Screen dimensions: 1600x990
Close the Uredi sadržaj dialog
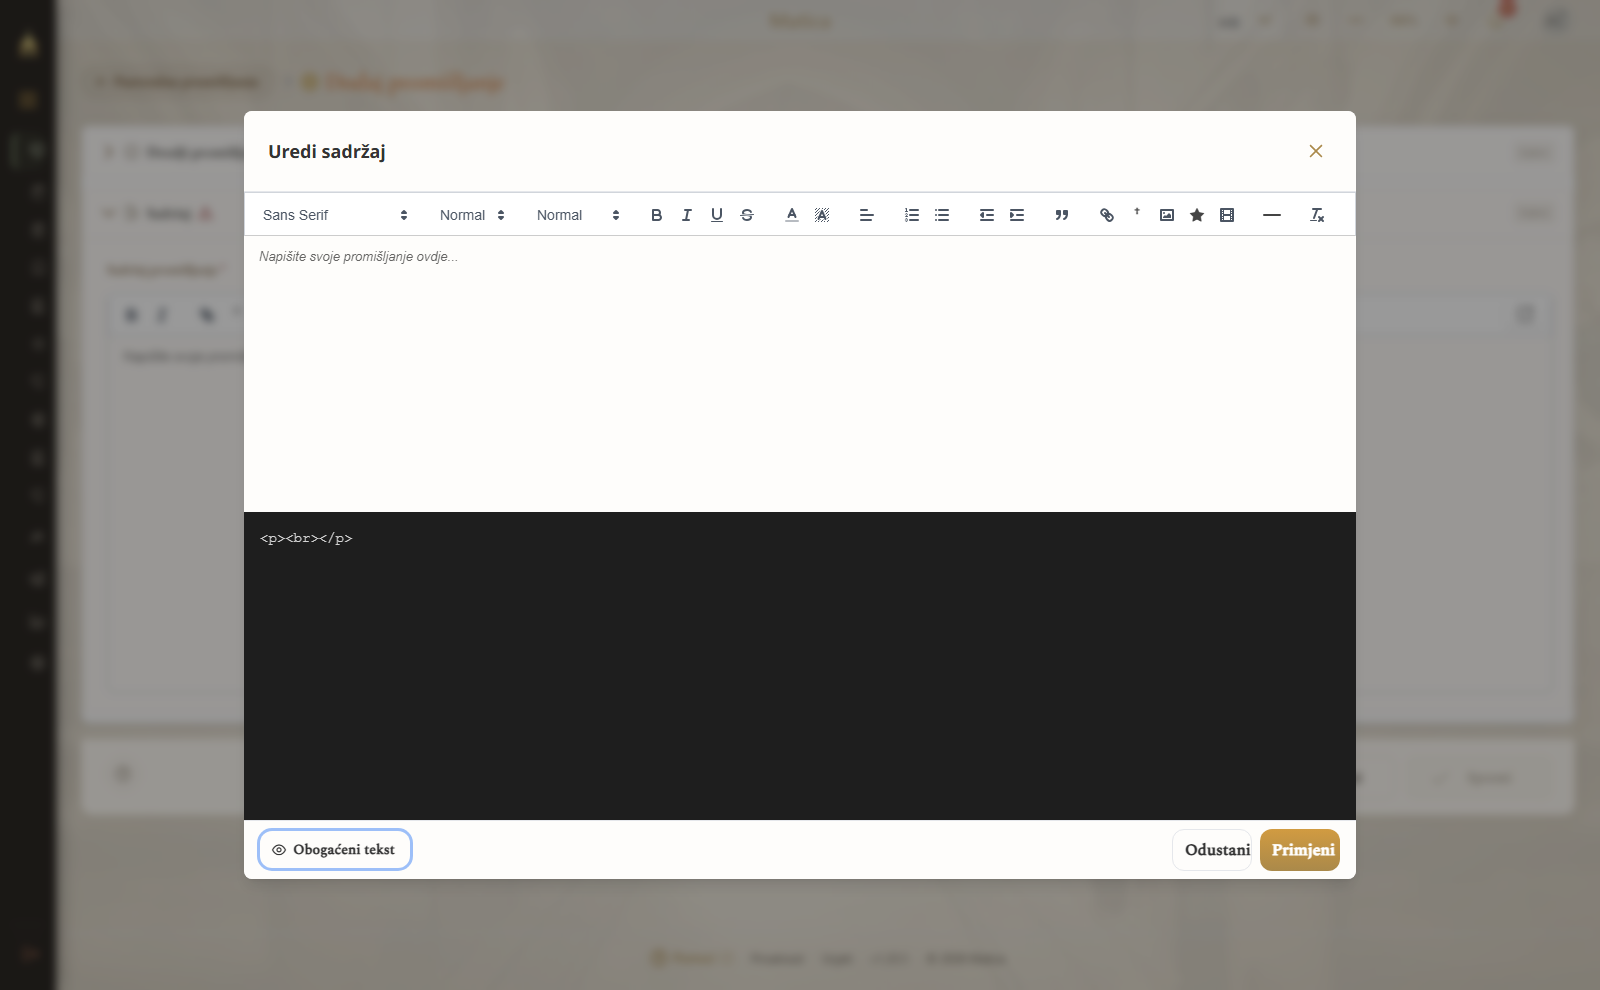click(x=1316, y=151)
